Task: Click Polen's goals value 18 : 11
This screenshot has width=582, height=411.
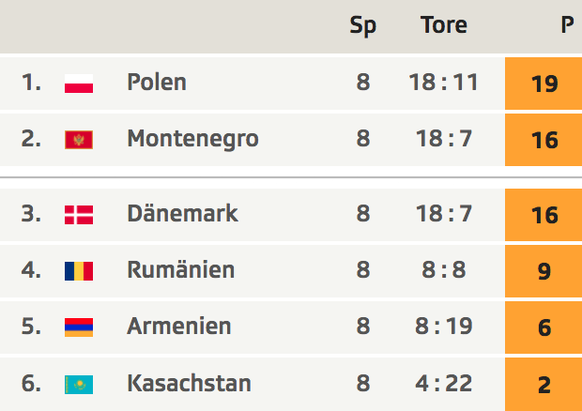Action: (444, 82)
